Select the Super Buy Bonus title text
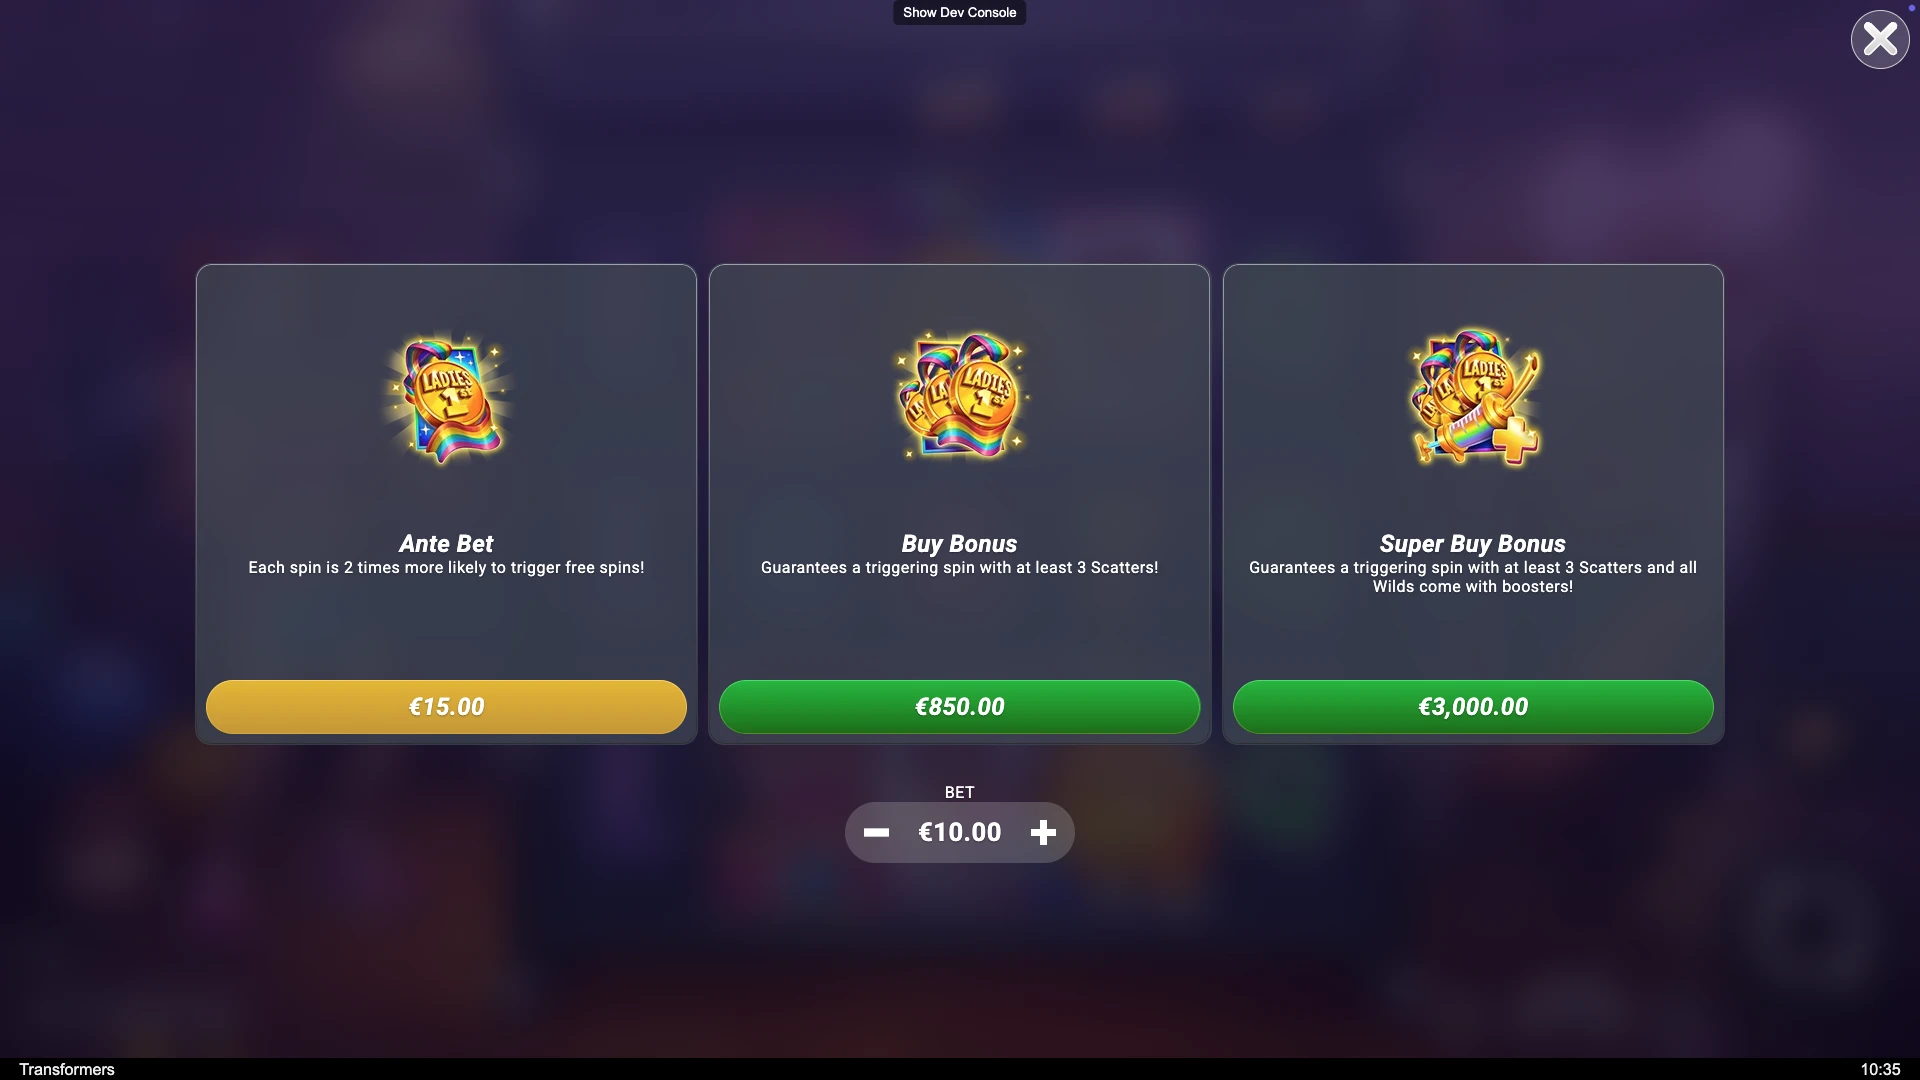1920x1080 pixels. (1473, 544)
